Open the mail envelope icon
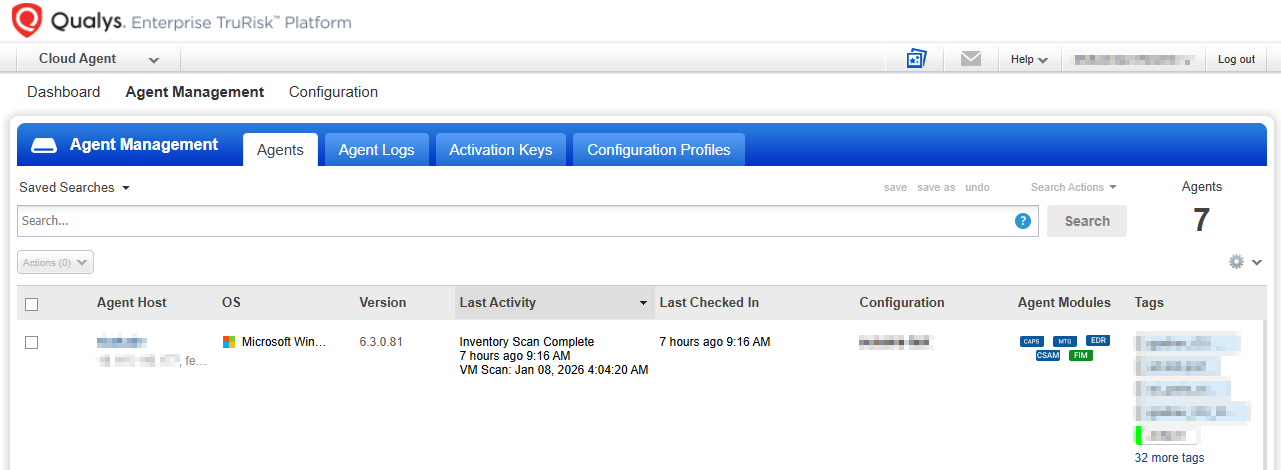This screenshot has width=1281, height=470. [x=970, y=59]
